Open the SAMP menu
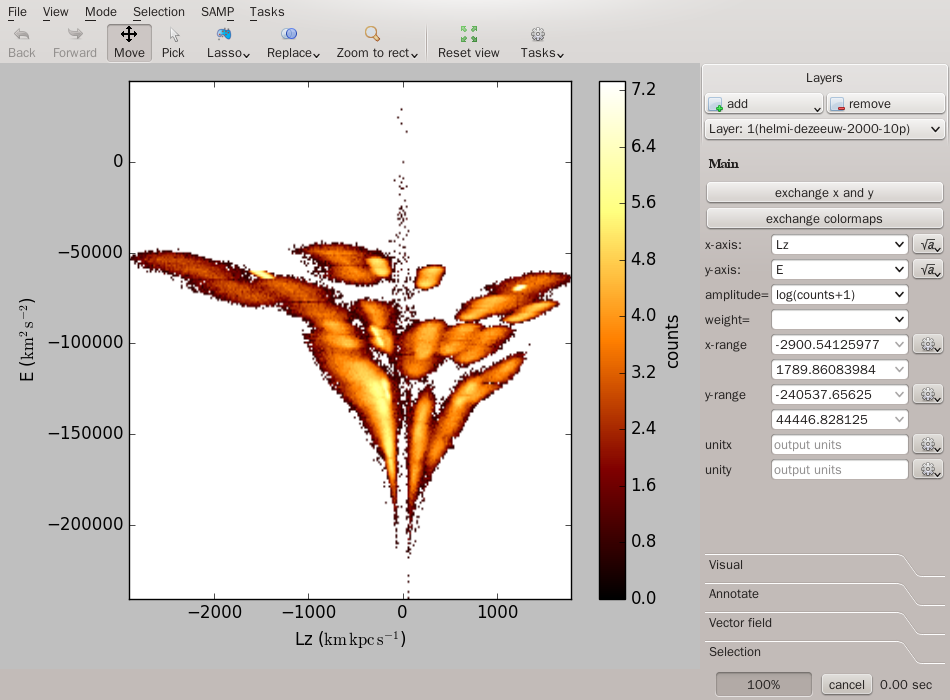Screen dimensions: 950x700 tap(218, 12)
